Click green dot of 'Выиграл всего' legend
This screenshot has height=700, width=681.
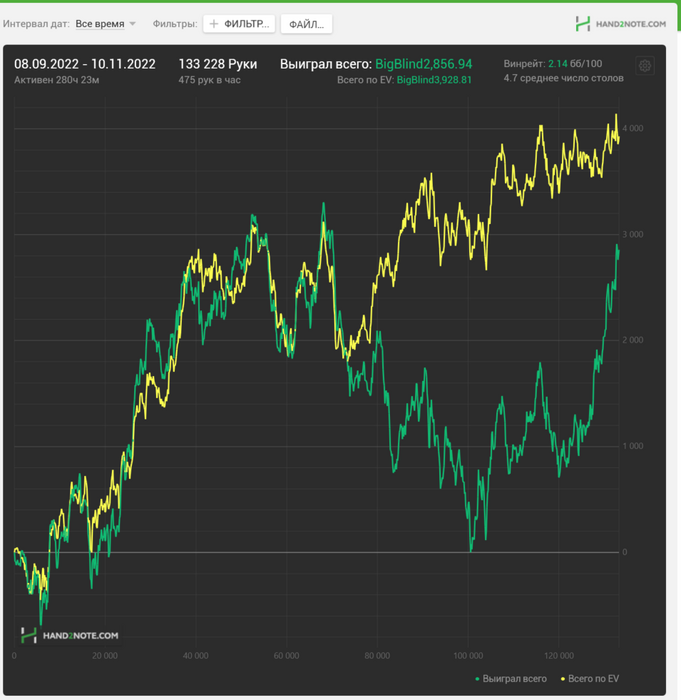[476, 680]
